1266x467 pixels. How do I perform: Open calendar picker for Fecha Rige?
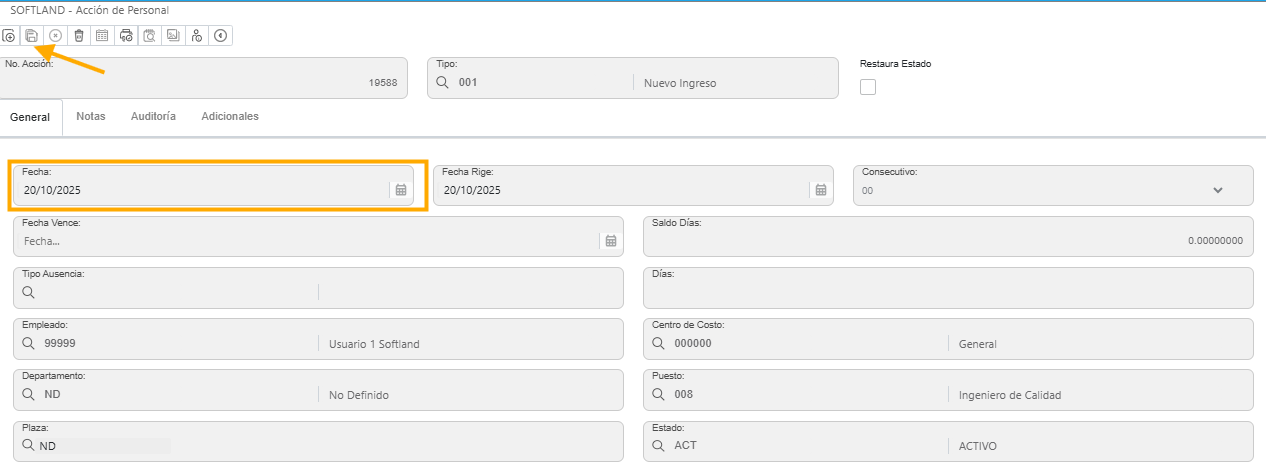tap(820, 190)
